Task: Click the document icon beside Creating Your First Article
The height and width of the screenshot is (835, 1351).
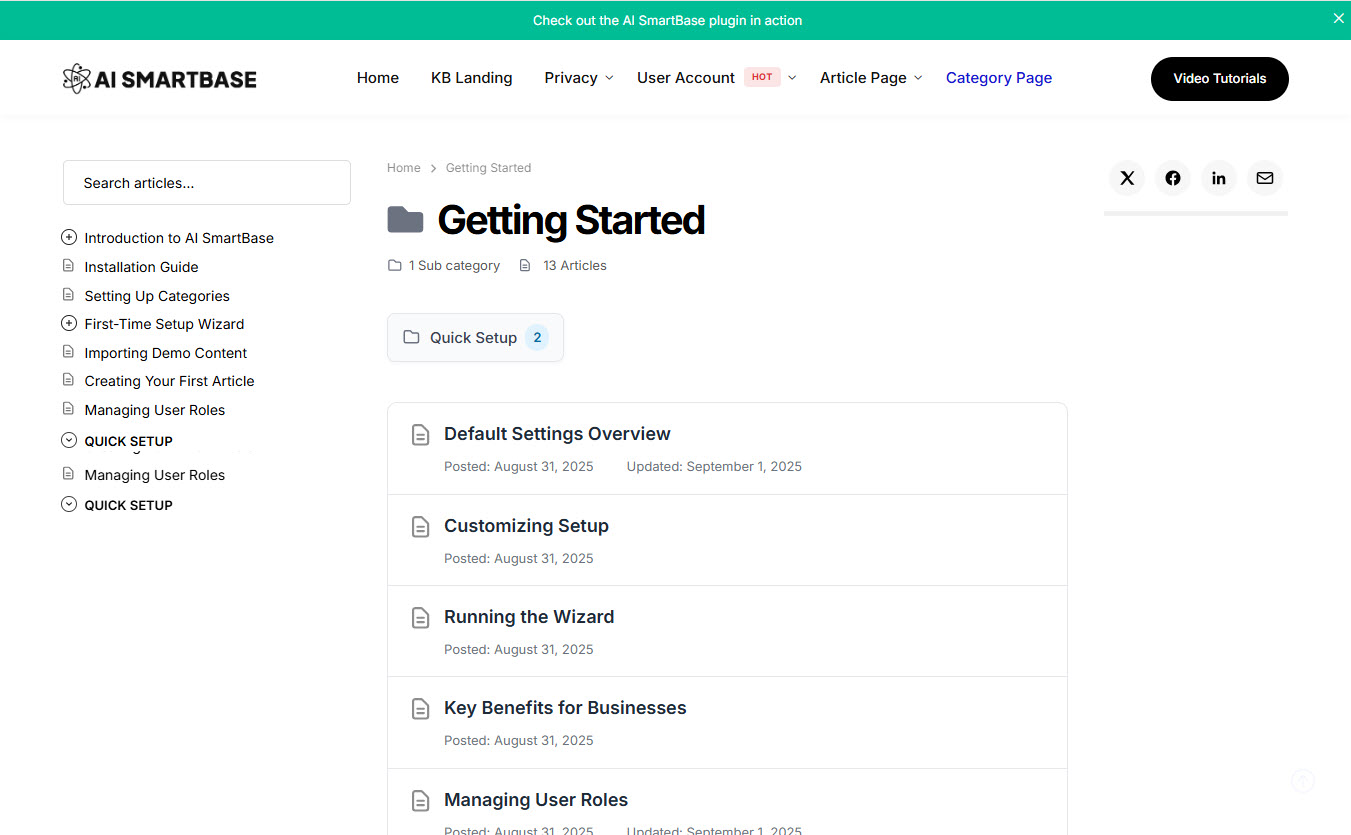Action: tap(68, 380)
